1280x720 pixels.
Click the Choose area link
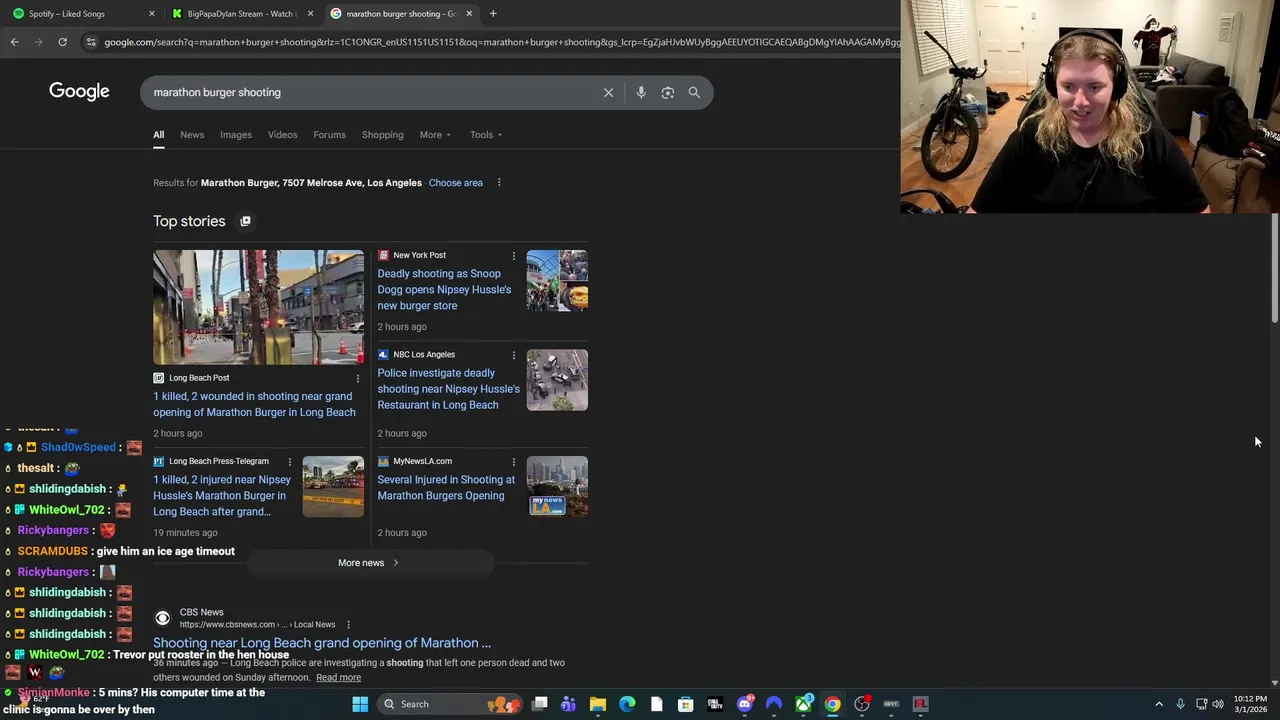[455, 183]
